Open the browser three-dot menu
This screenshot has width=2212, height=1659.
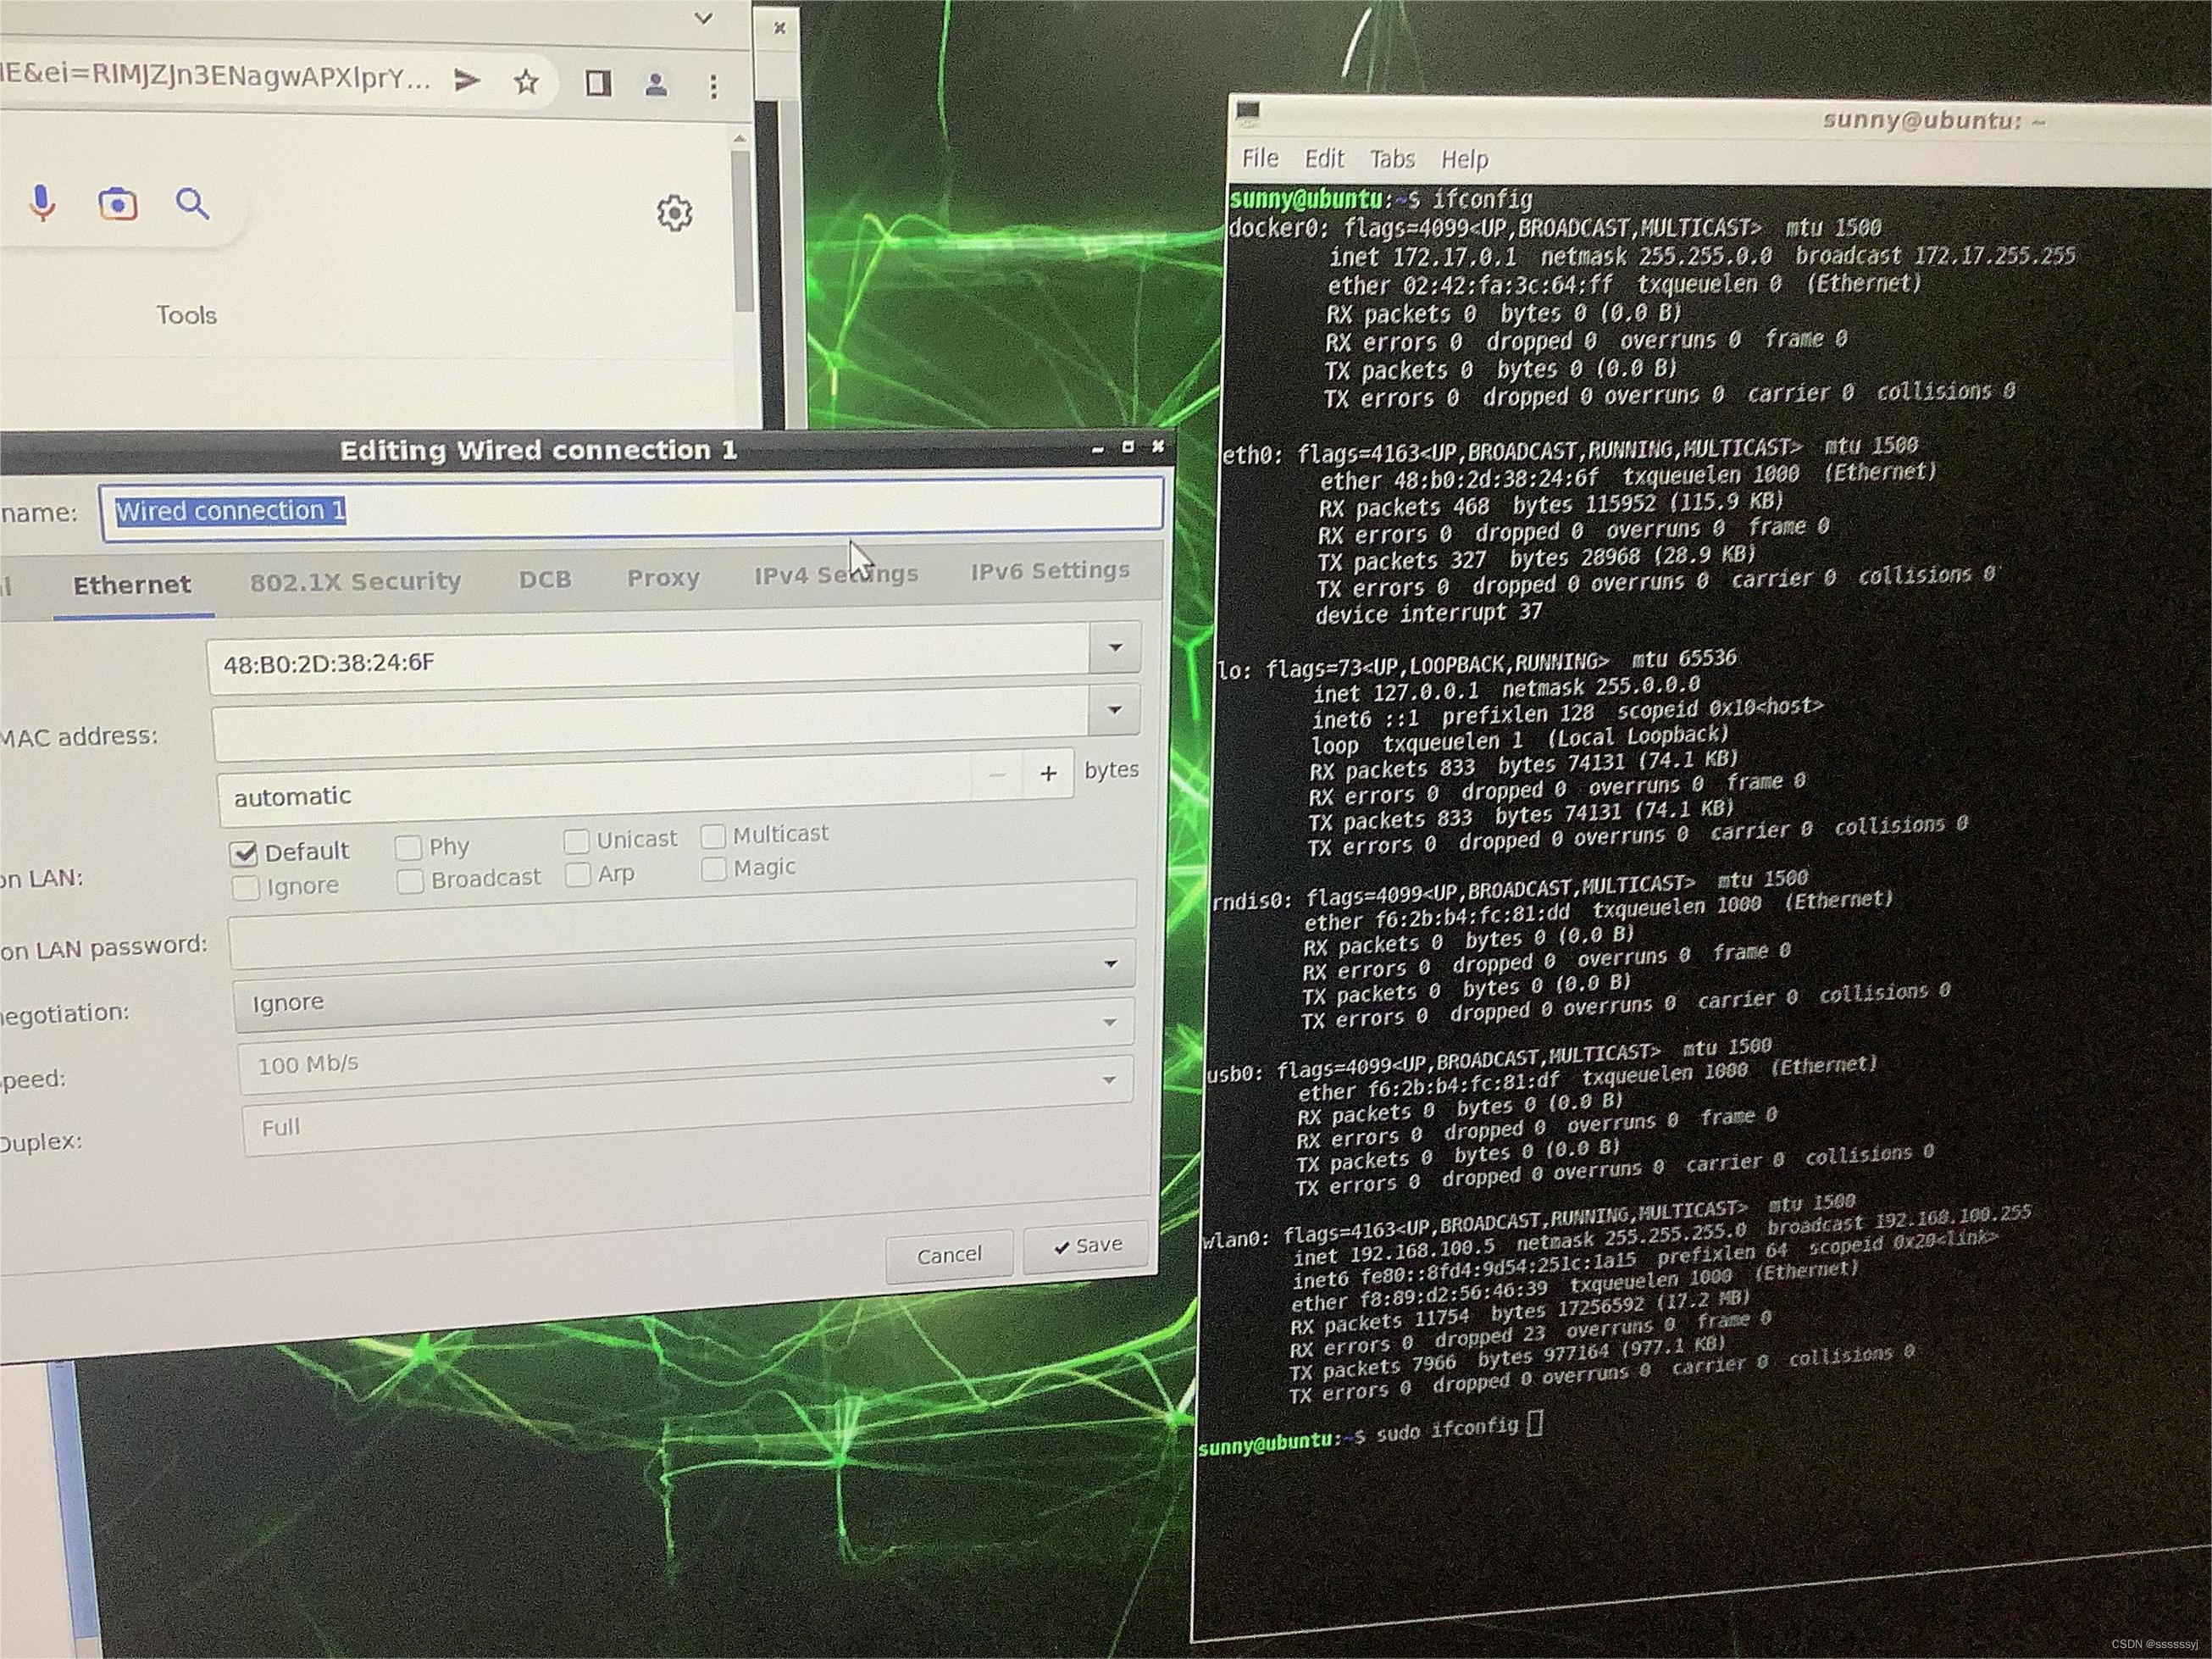click(x=713, y=86)
